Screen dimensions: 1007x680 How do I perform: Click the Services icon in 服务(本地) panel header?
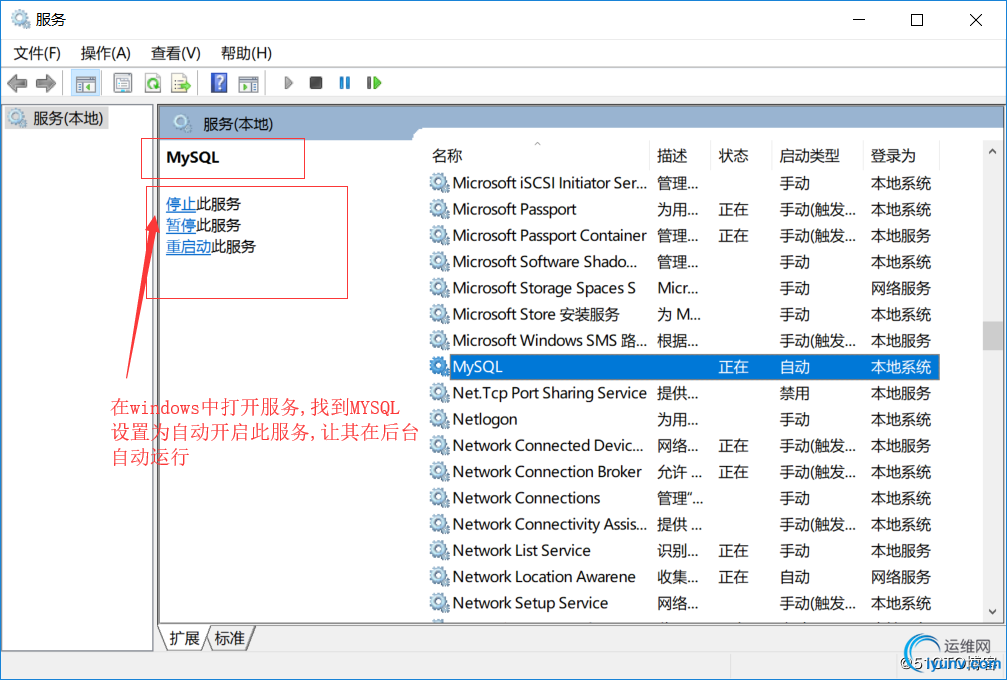point(182,123)
